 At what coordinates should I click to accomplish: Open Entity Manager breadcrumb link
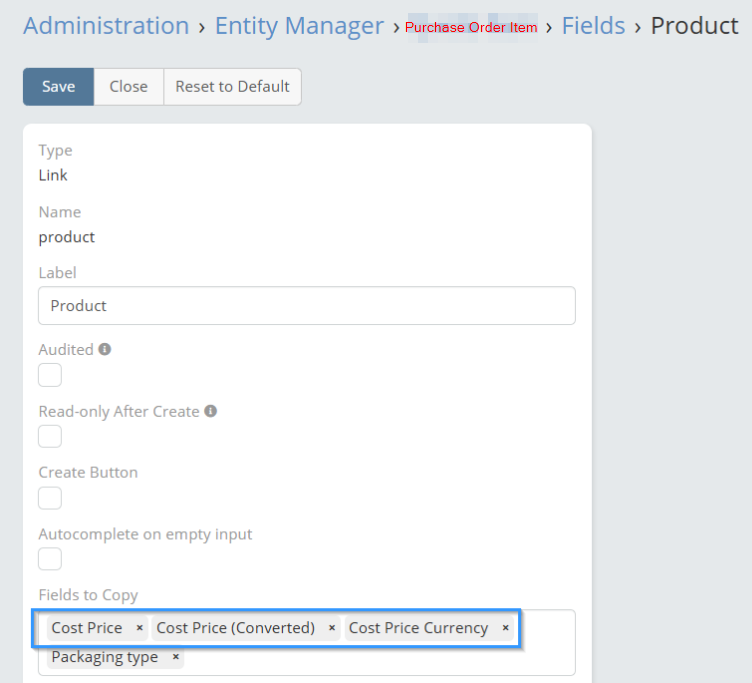point(299,26)
